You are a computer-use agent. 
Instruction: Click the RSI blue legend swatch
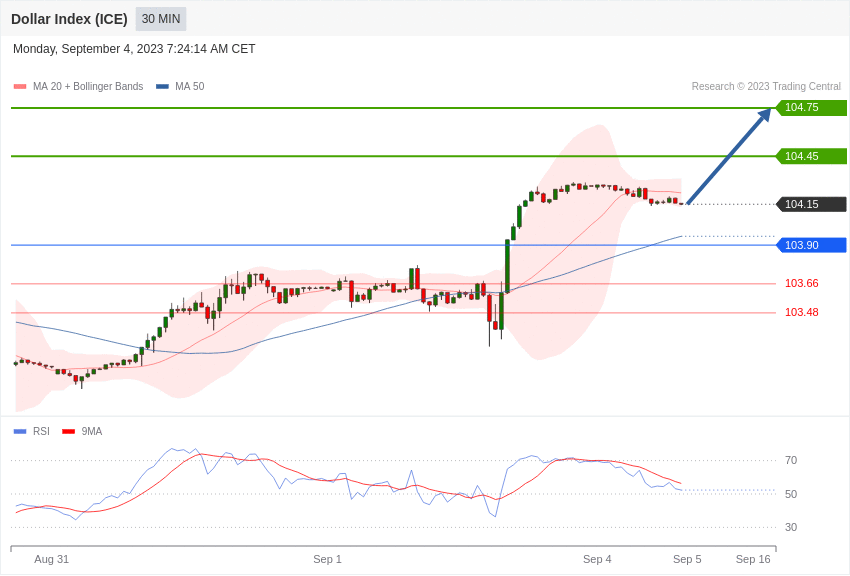(20, 432)
